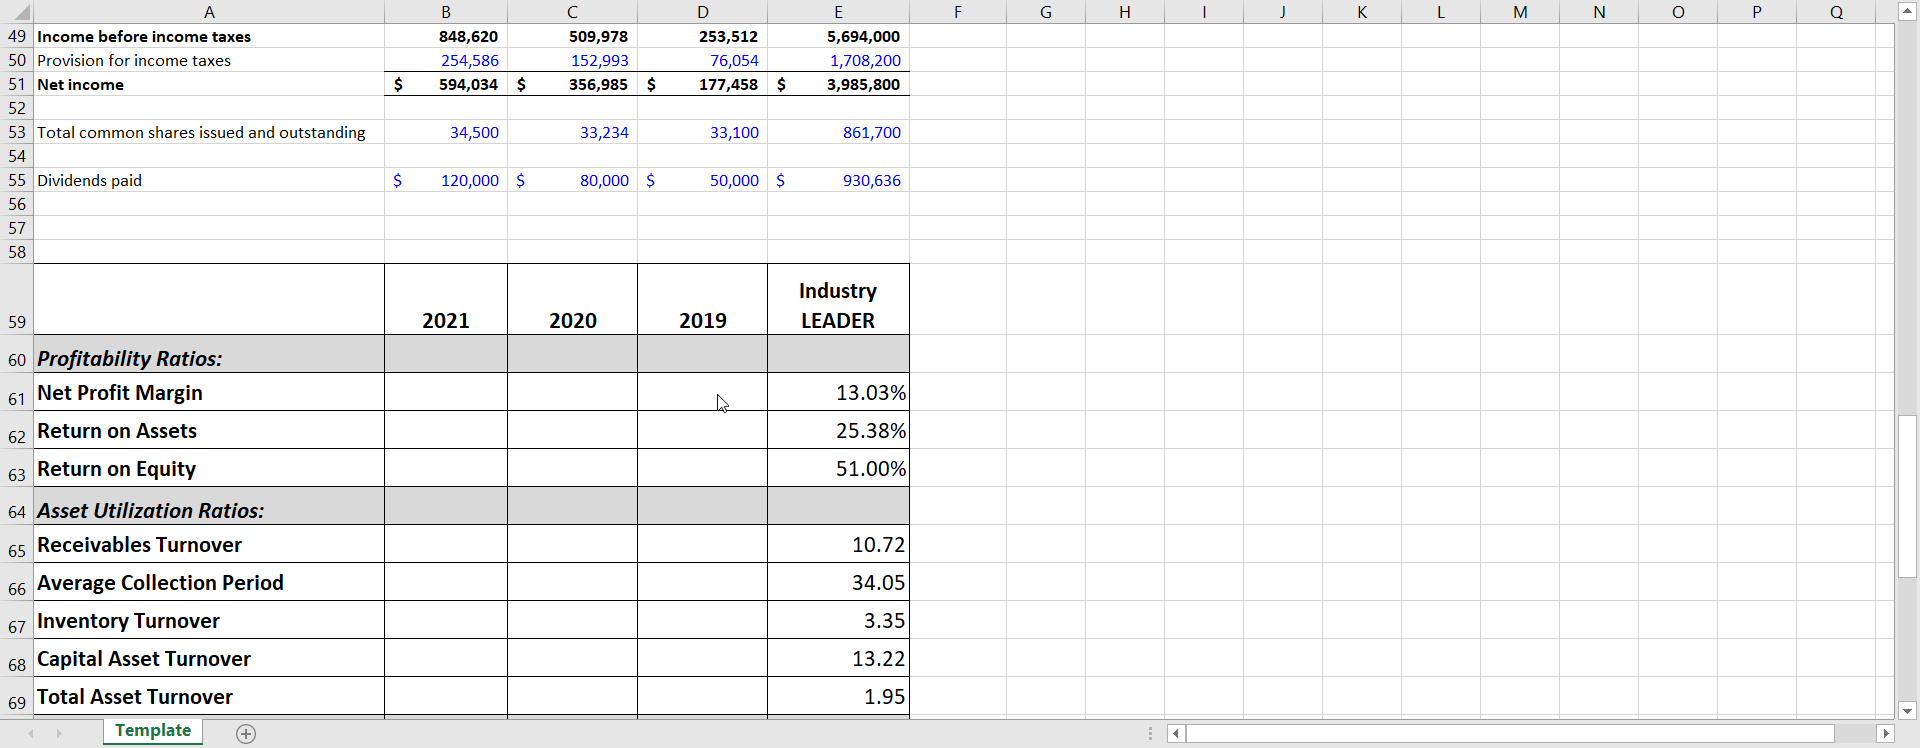The height and width of the screenshot is (748, 1920).
Task: Click the Industry LEADER heading cell
Action: [x=838, y=299]
